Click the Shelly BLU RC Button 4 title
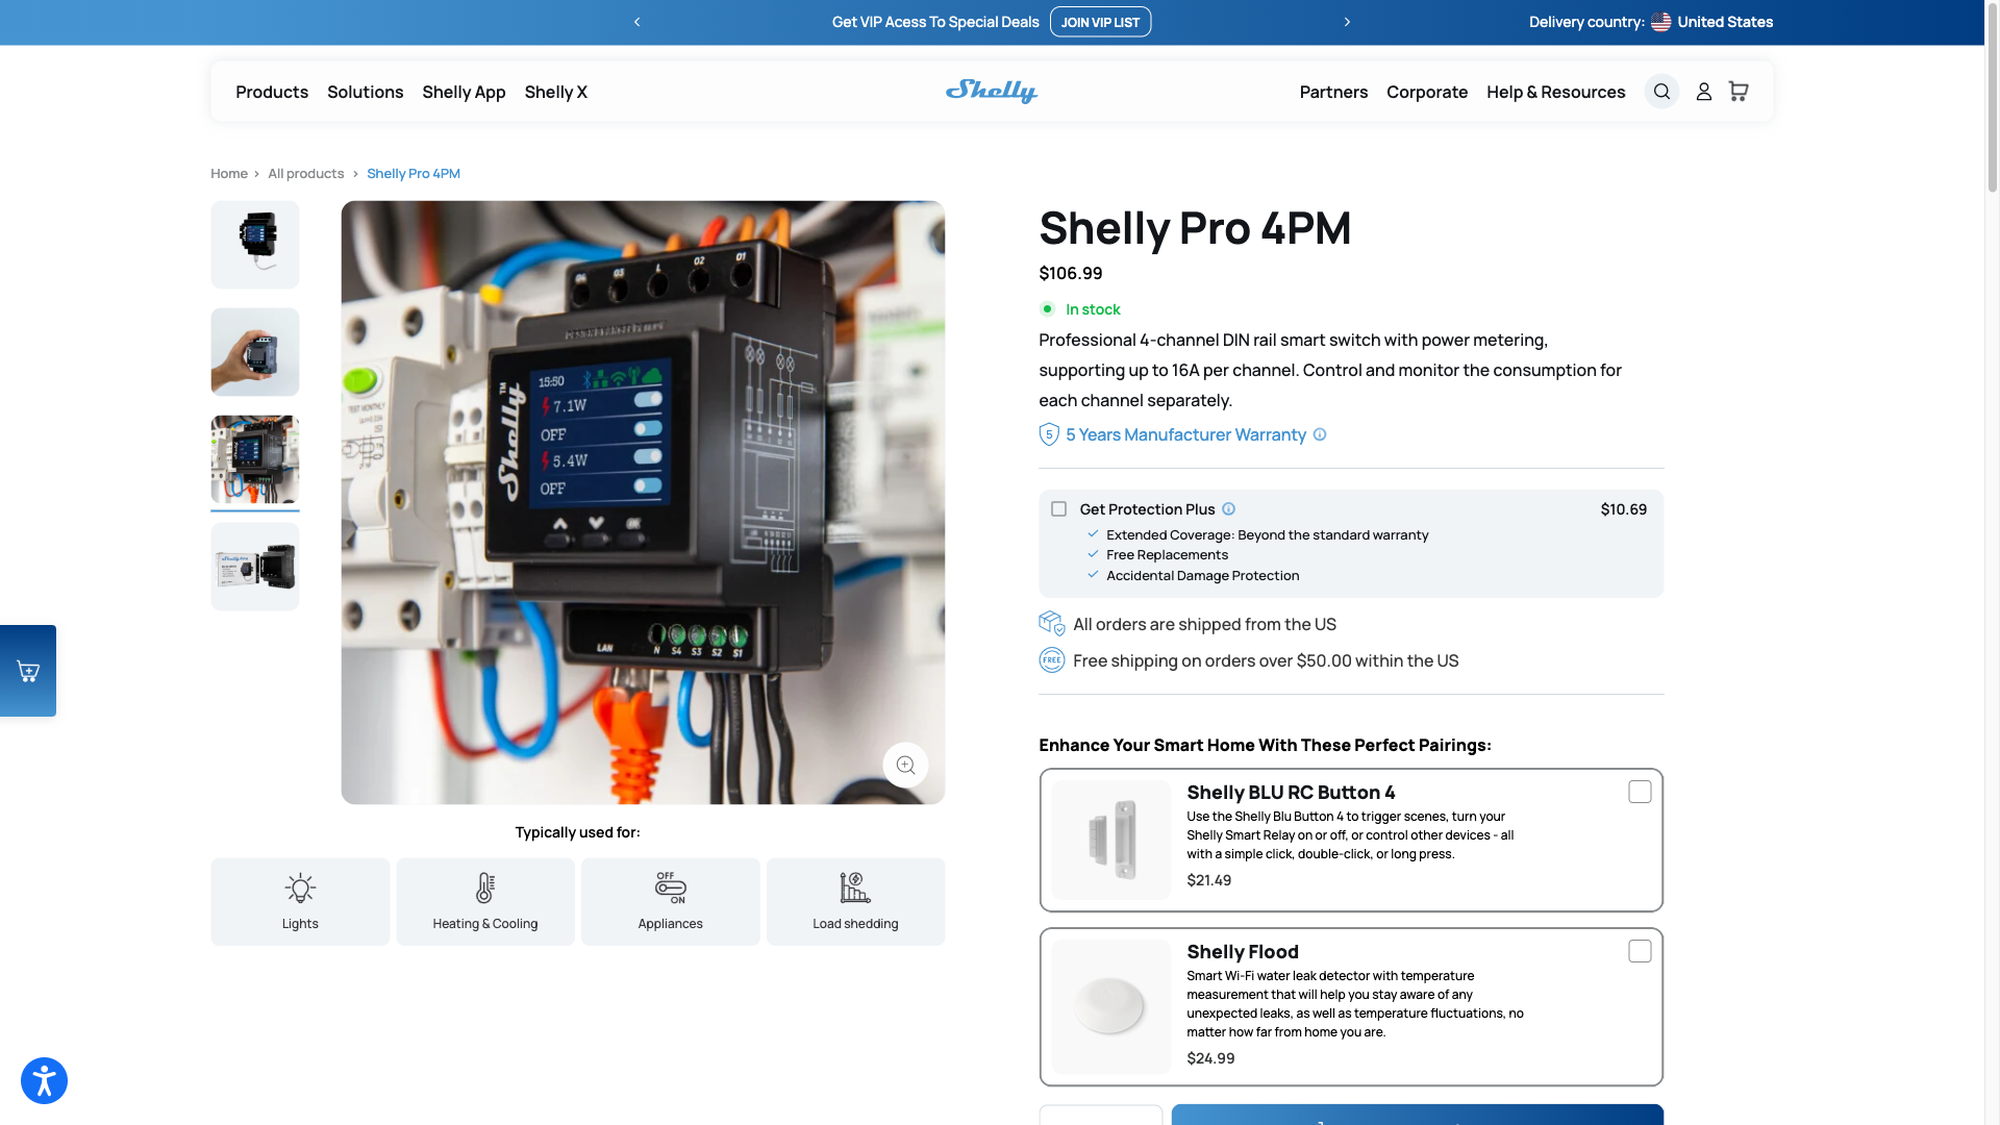 click(1290, 793)
